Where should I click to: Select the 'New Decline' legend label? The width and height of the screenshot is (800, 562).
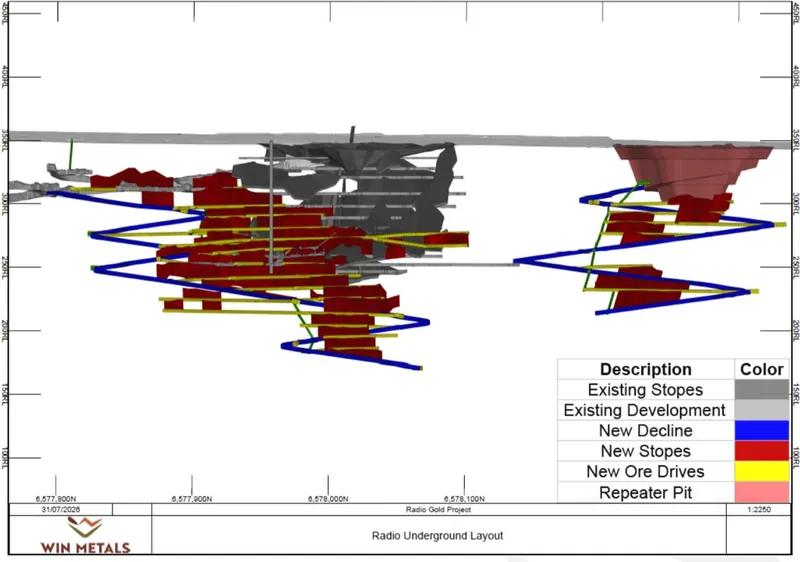[645, 430]
